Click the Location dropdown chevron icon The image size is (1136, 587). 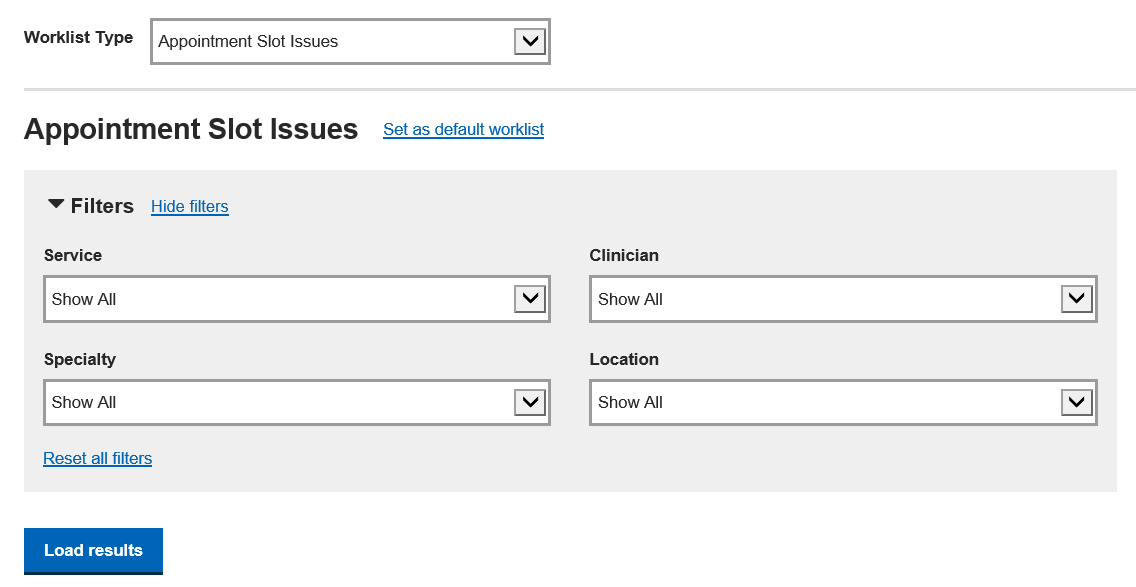click(1077, 402)
